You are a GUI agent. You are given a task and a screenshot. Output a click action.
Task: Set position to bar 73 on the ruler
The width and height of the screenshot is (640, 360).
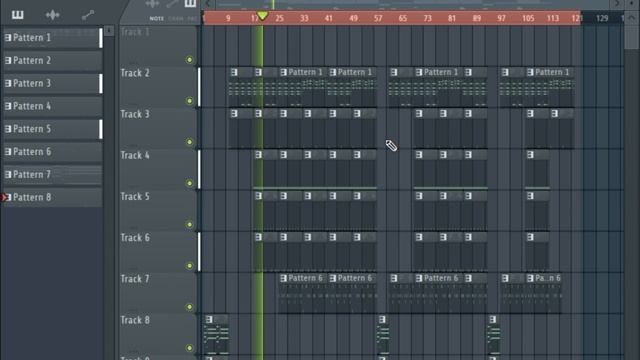point(427,18)
